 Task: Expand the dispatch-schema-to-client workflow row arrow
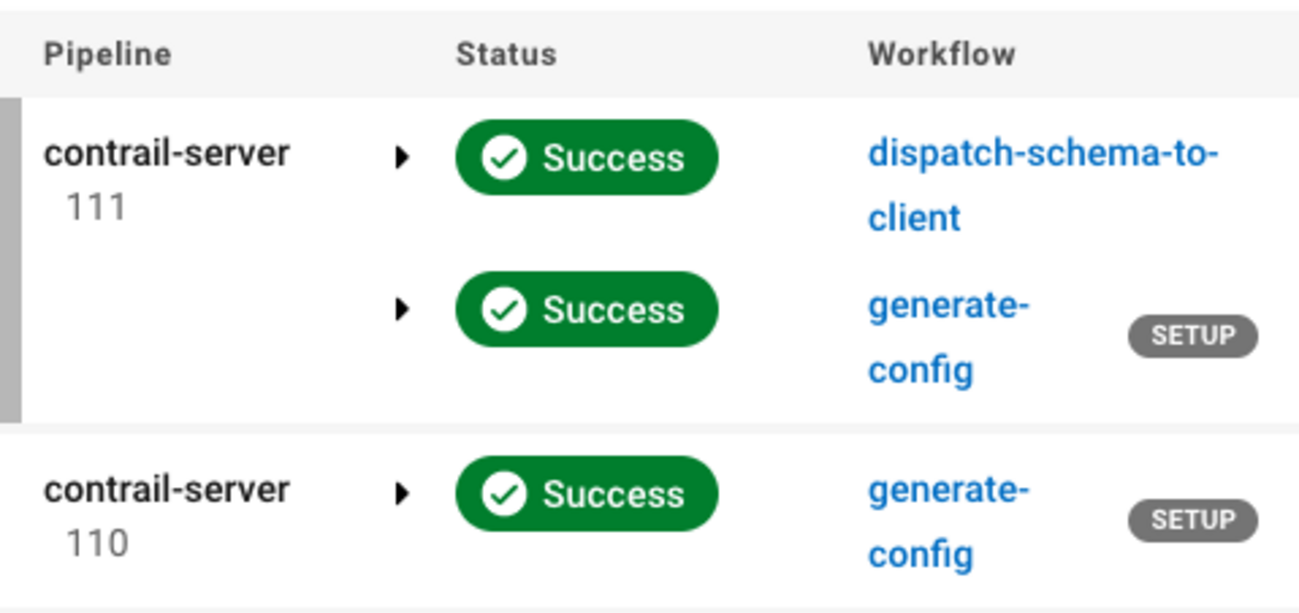[402, 158]
